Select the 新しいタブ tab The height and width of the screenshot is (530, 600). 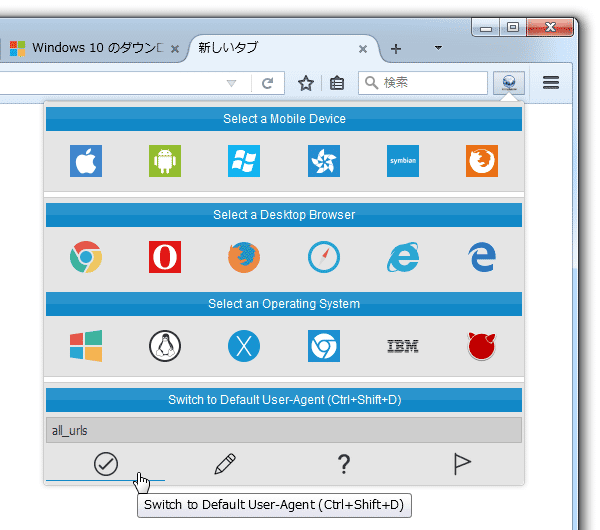(283, 48)
